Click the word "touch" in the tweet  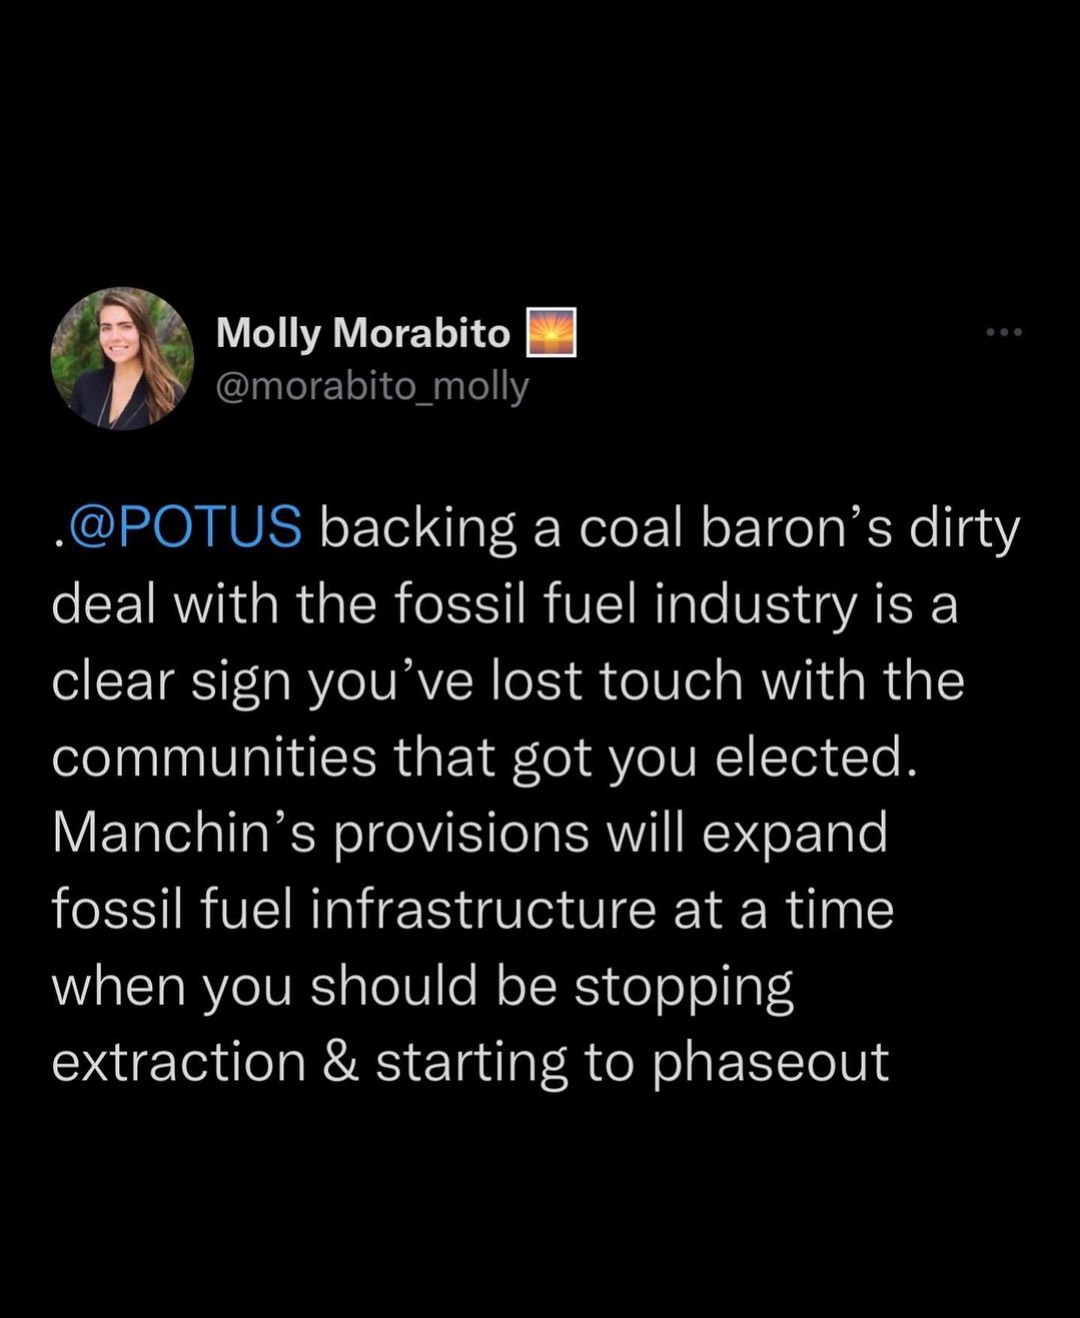(x=671, y=681)
